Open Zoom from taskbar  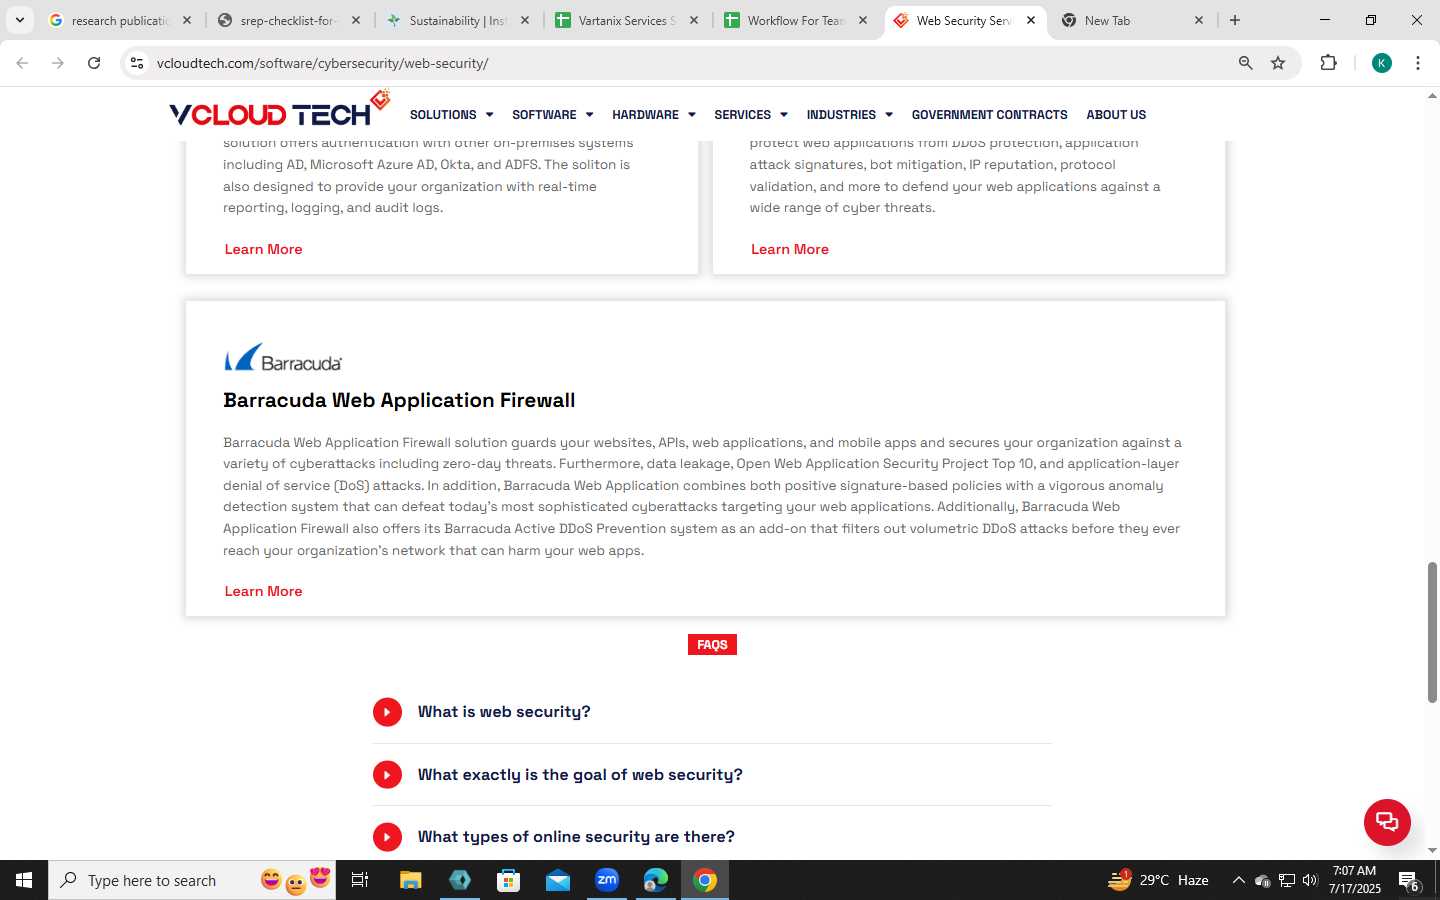tap(607, 880)
